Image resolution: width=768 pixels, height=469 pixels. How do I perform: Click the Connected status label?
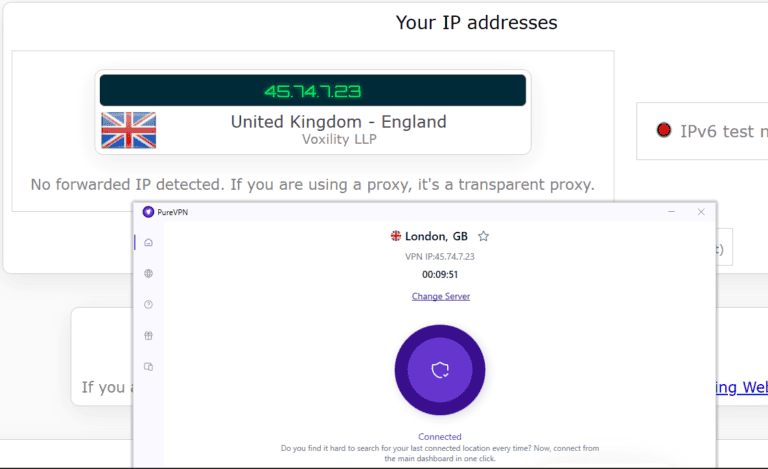(440, 437)
